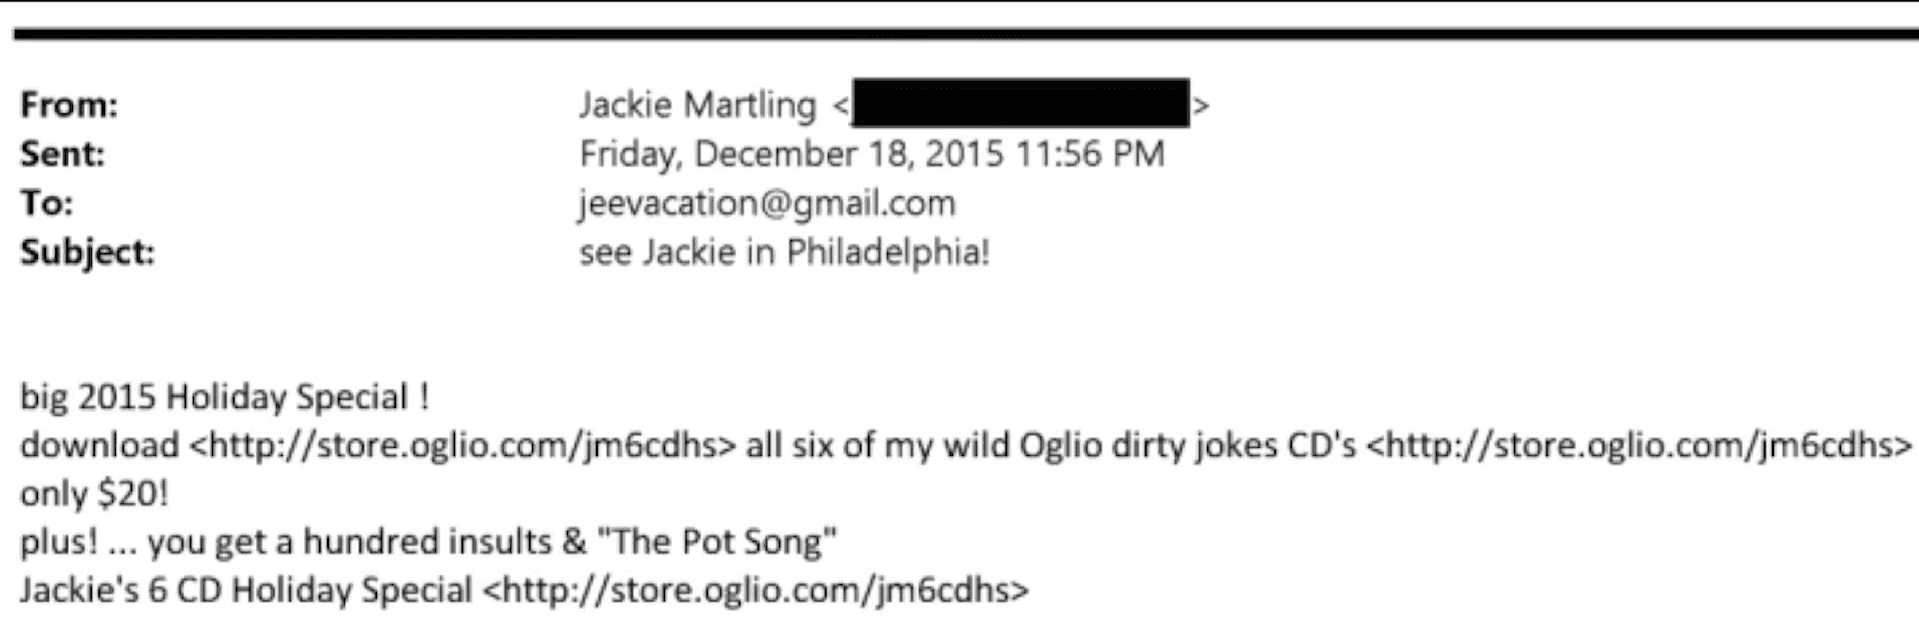Image resolution: width=1919 pixels, height=630 pixels.
Task: Click the "only $20!" price text
Action: [x=94, y=493]
